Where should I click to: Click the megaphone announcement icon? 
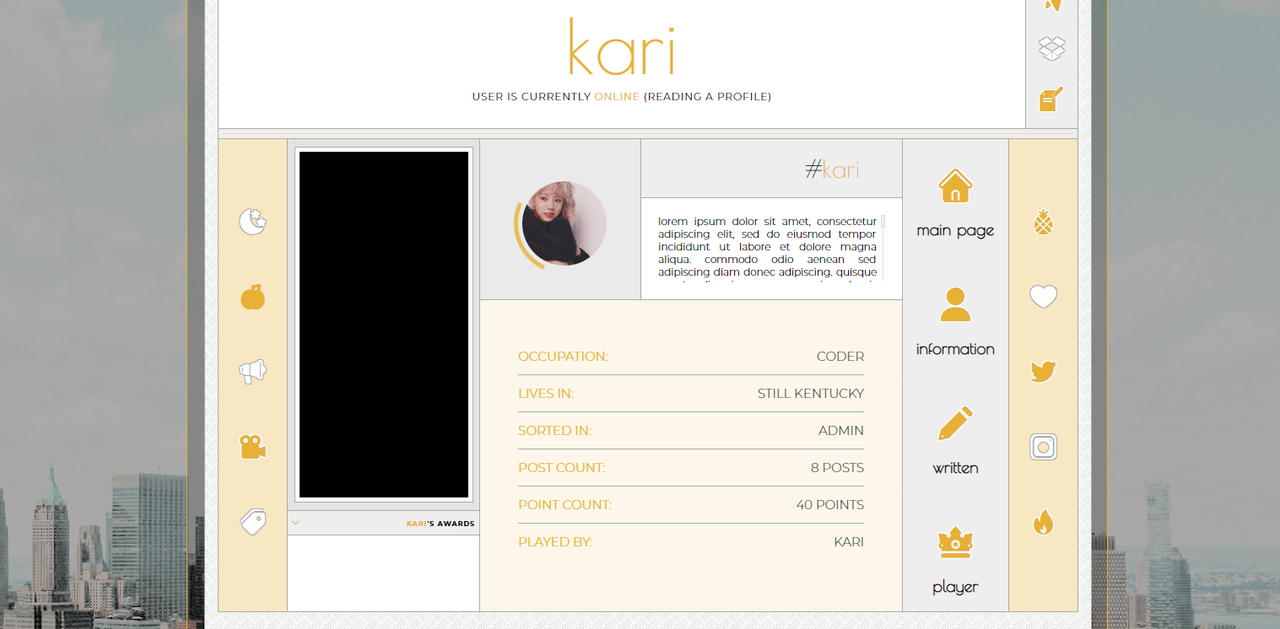[x=253, y=372]
